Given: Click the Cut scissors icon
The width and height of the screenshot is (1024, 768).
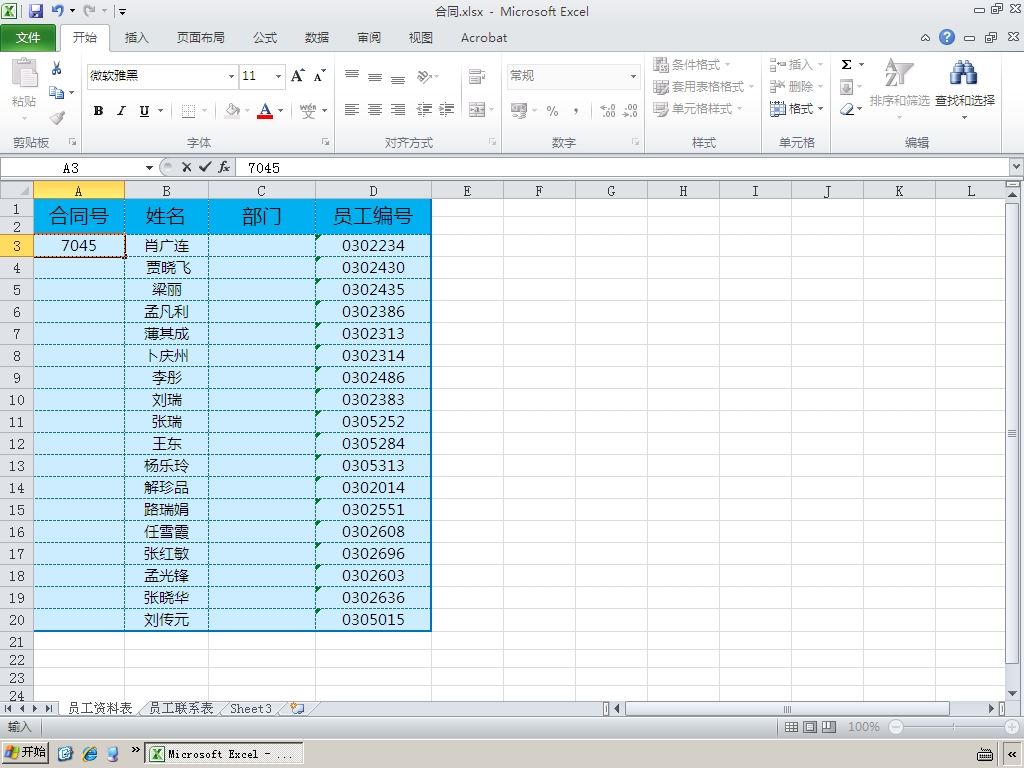Looking at the screenshot, I should pyautogui.click(x=57, y=69).
